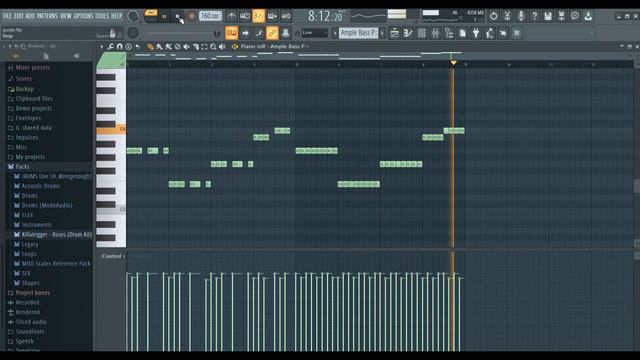This screenshot has width=640, height=360.
Task: Open the FILE menu
Action: [7, 16]
